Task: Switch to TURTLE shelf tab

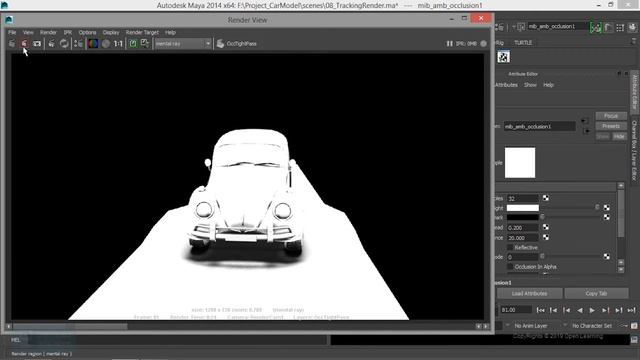Action: (523, 42)
